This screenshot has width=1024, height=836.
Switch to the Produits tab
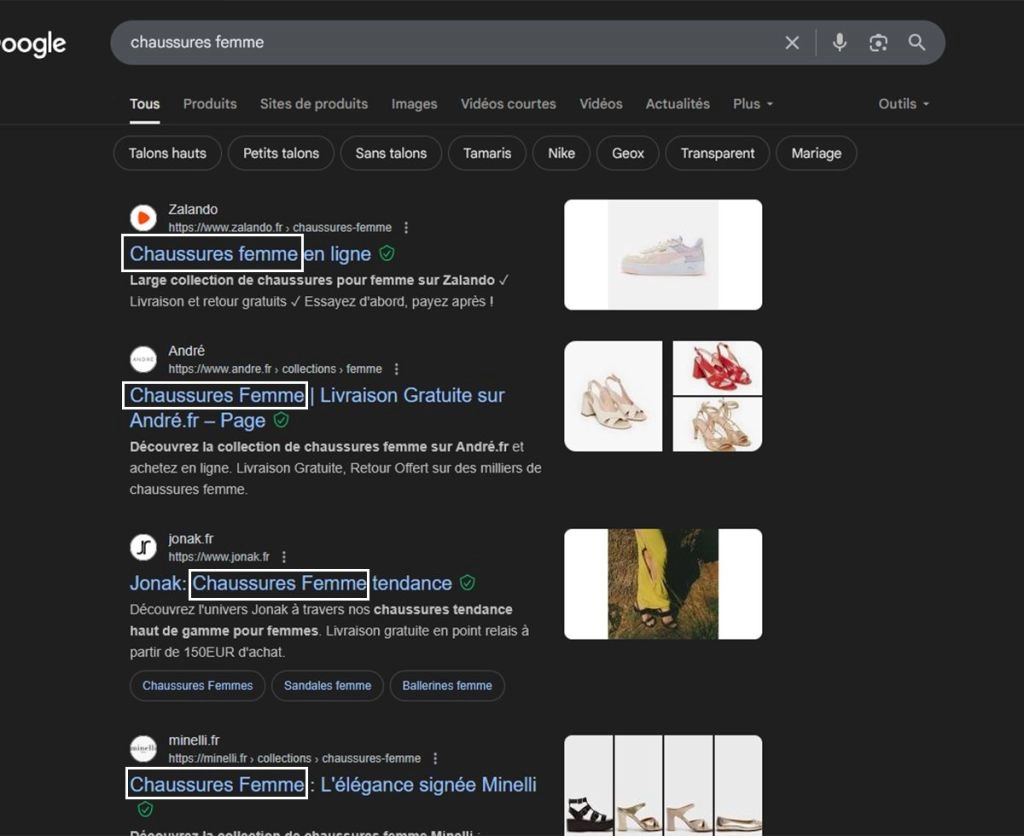(210, 104)
